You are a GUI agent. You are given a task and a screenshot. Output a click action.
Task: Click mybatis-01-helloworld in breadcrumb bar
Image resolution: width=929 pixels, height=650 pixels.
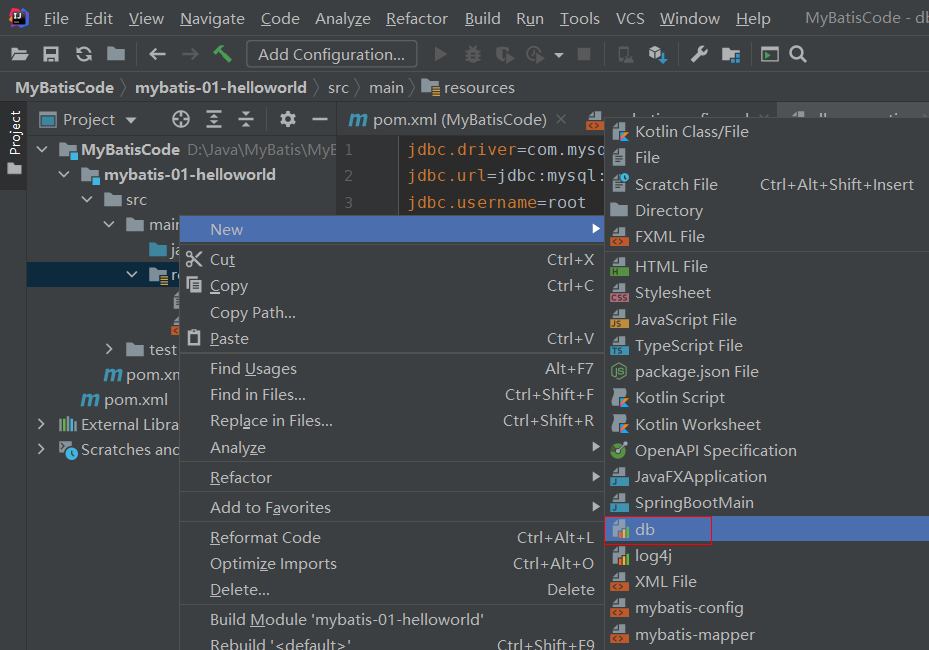coord(220,88)
